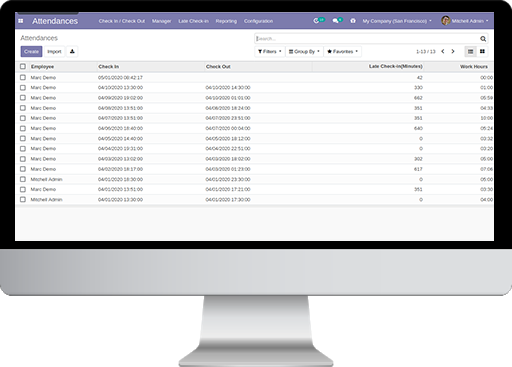Screen dimensions: 512x367
Task: Click the Create button
Action: click(31, 52)
